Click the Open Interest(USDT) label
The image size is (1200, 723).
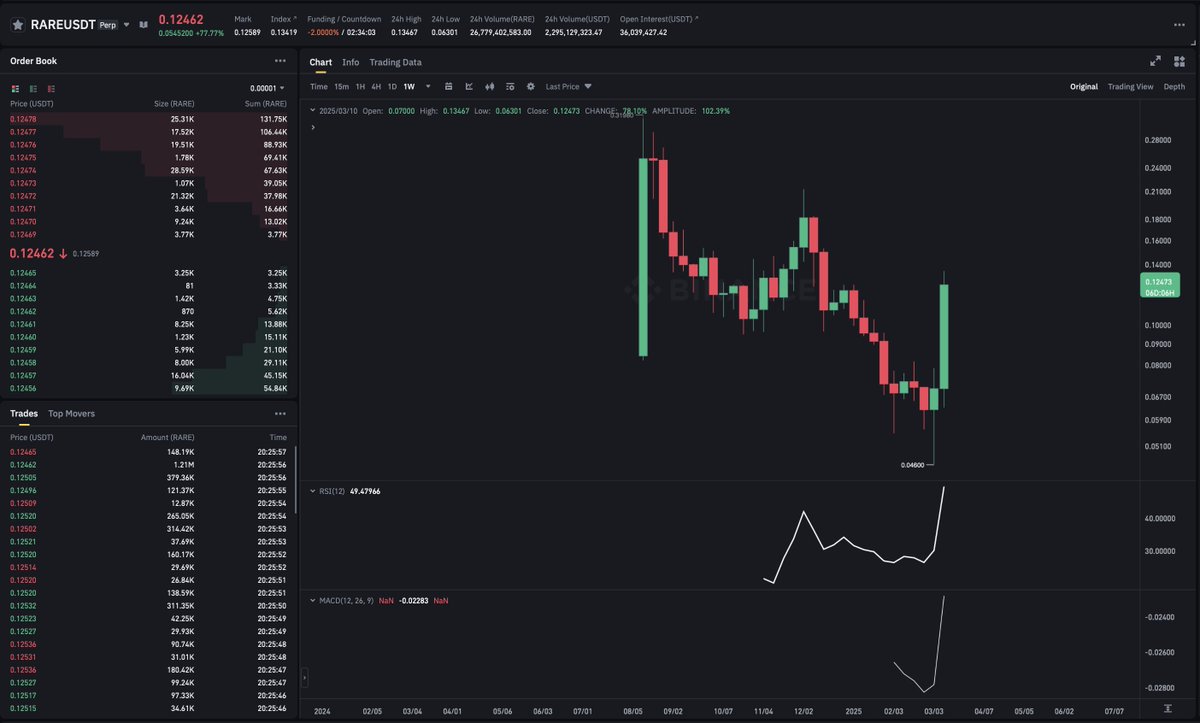tap(657, 19)
